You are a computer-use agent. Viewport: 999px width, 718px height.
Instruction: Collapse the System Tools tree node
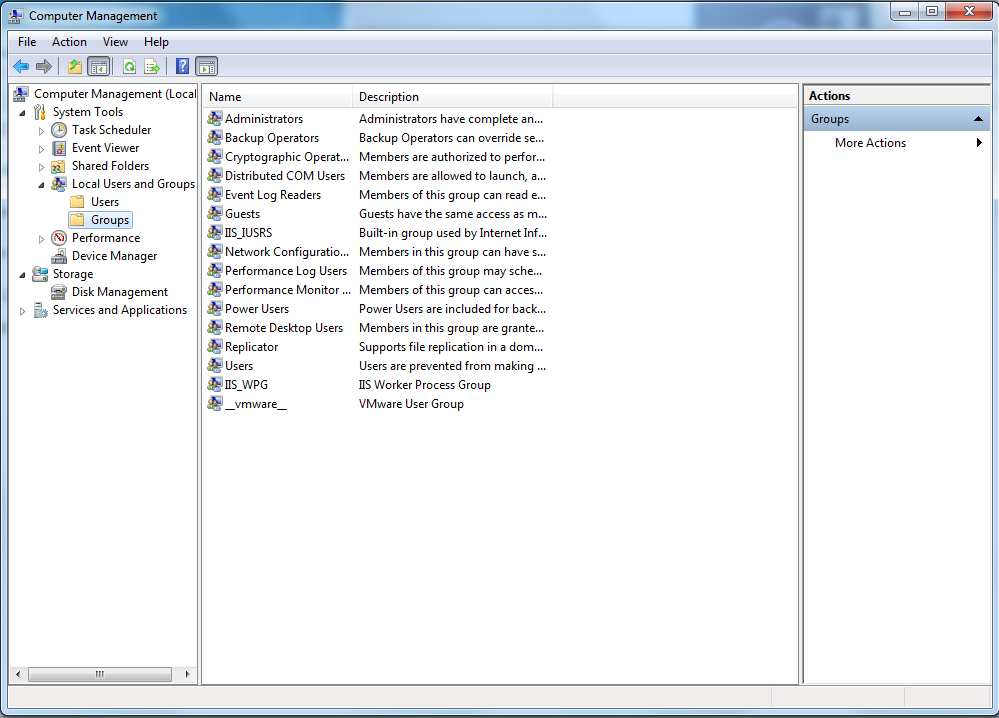coord(23,113)
